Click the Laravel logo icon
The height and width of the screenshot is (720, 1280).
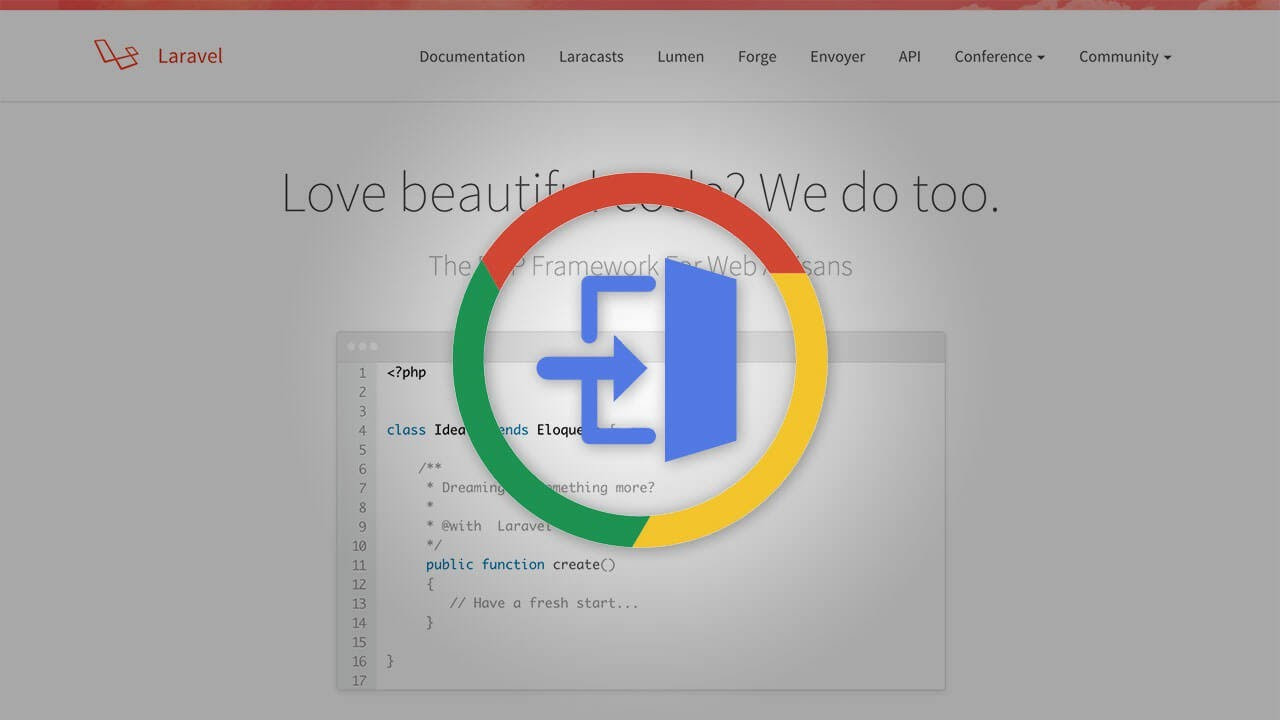coord(116,55)
